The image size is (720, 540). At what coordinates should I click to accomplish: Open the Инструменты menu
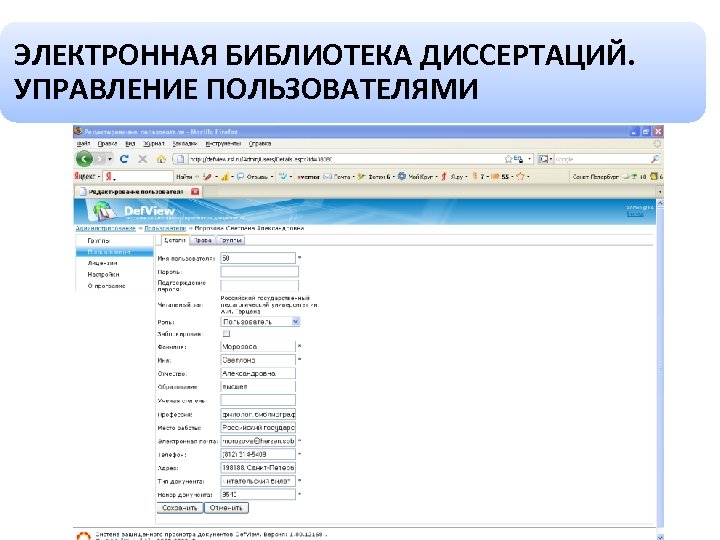click(x=223, y=143)
